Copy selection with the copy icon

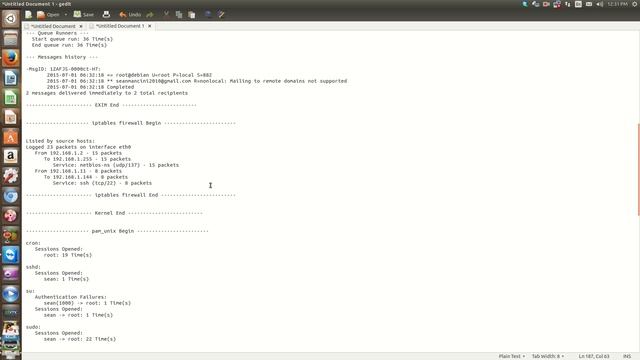point(179,15)
